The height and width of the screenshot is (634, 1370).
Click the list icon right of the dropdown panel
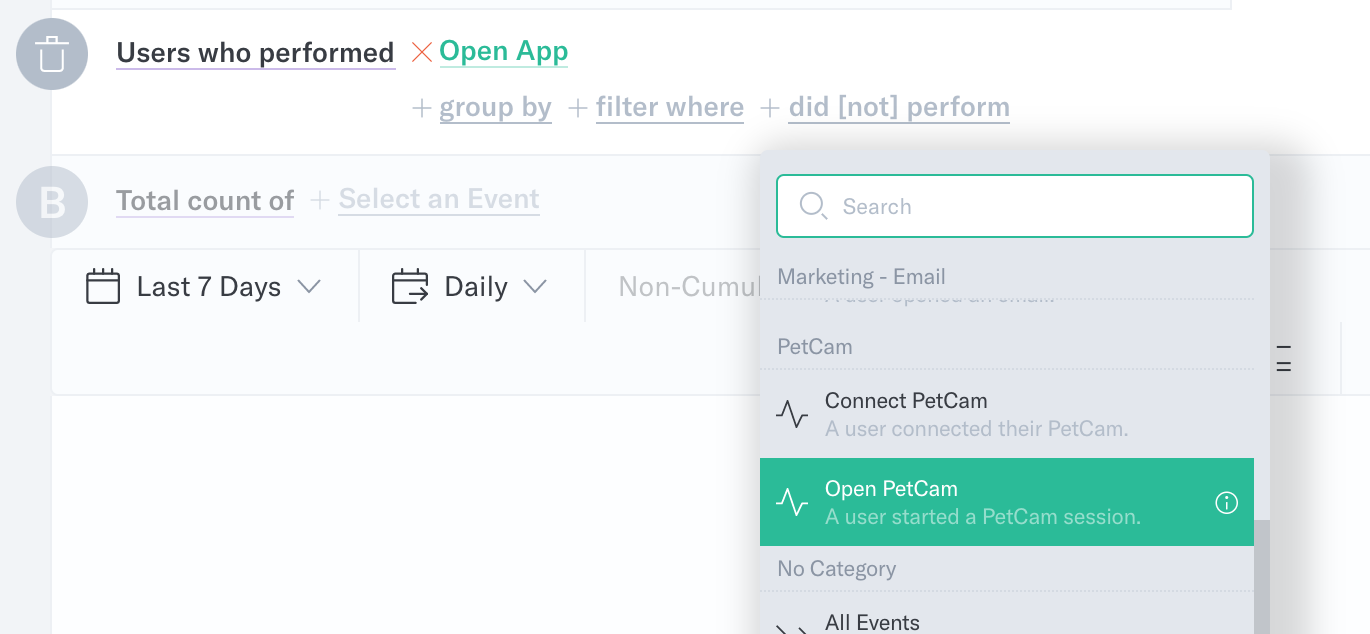coord(1284,358)
